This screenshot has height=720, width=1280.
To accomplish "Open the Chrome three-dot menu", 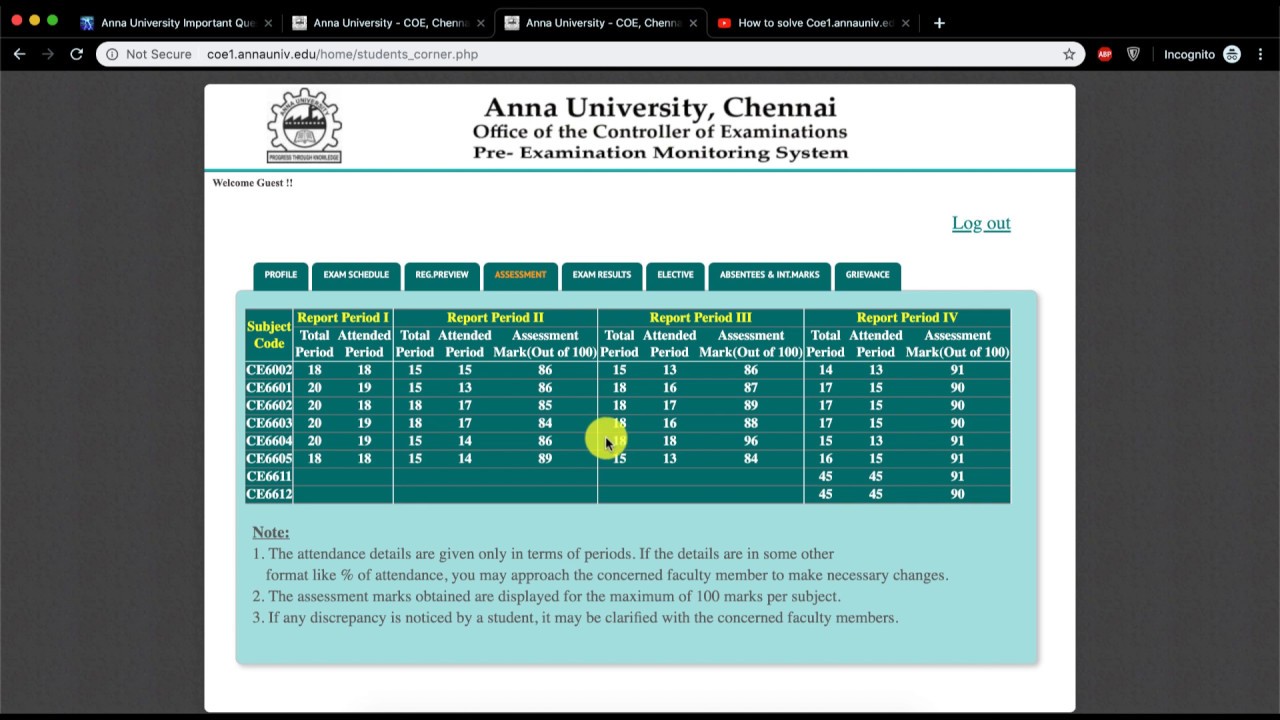I will tap(1260, 54).
